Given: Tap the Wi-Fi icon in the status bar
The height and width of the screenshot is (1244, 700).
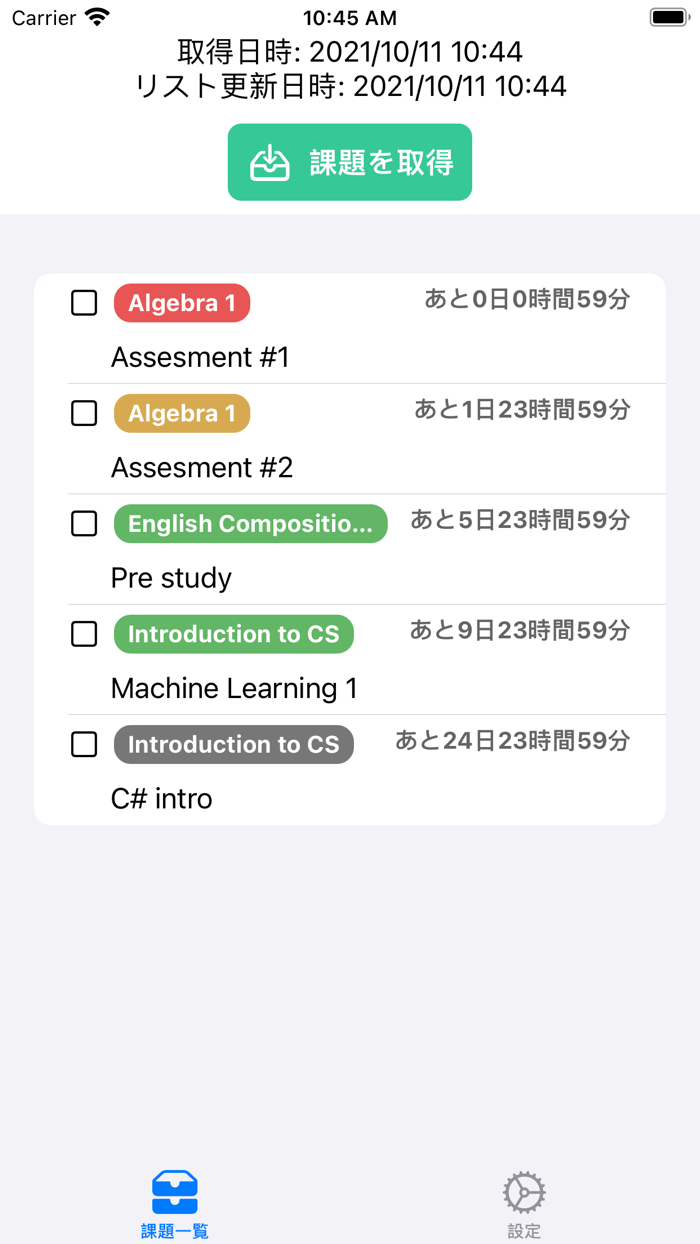Looking at the screenshot, I should tap(96, 16).
